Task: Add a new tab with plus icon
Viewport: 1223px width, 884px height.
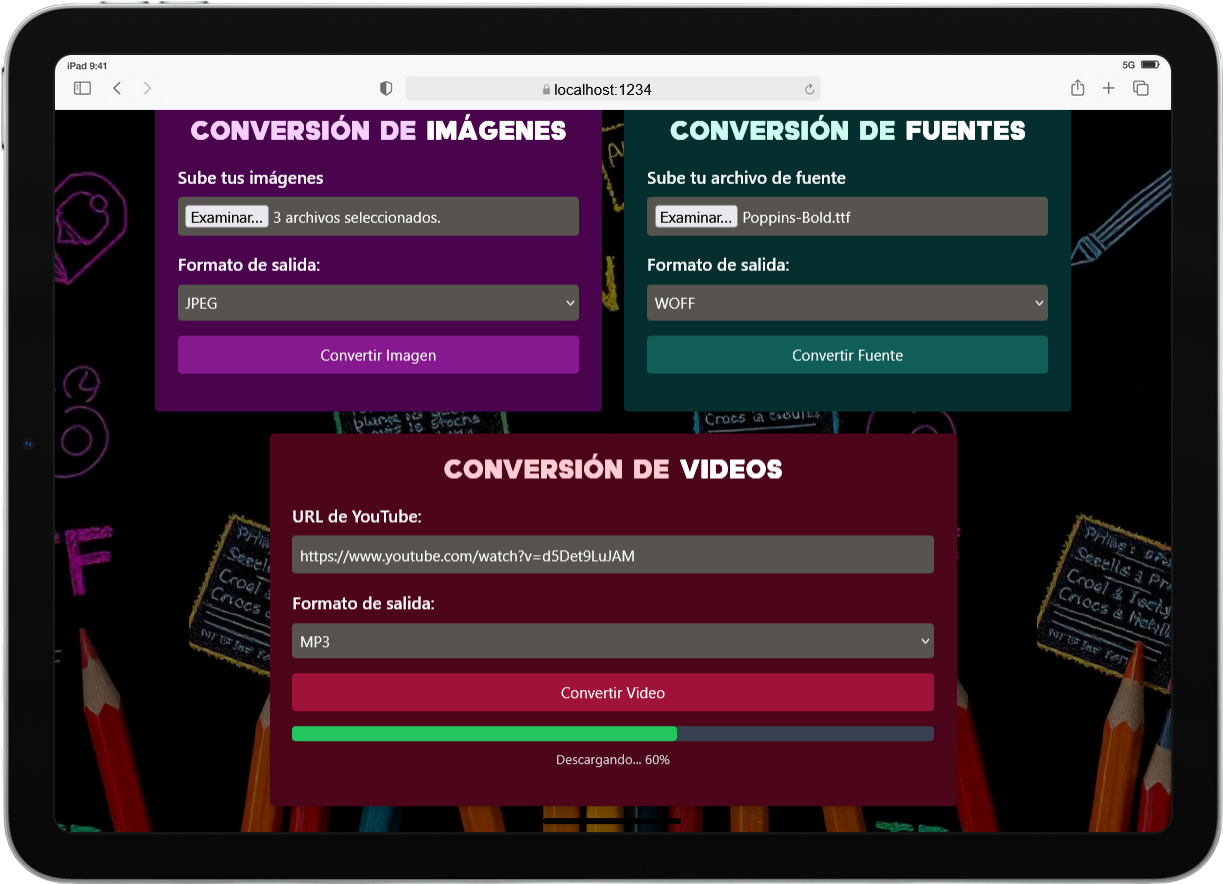Action: pyautogui.click(x=1108, y=89)
